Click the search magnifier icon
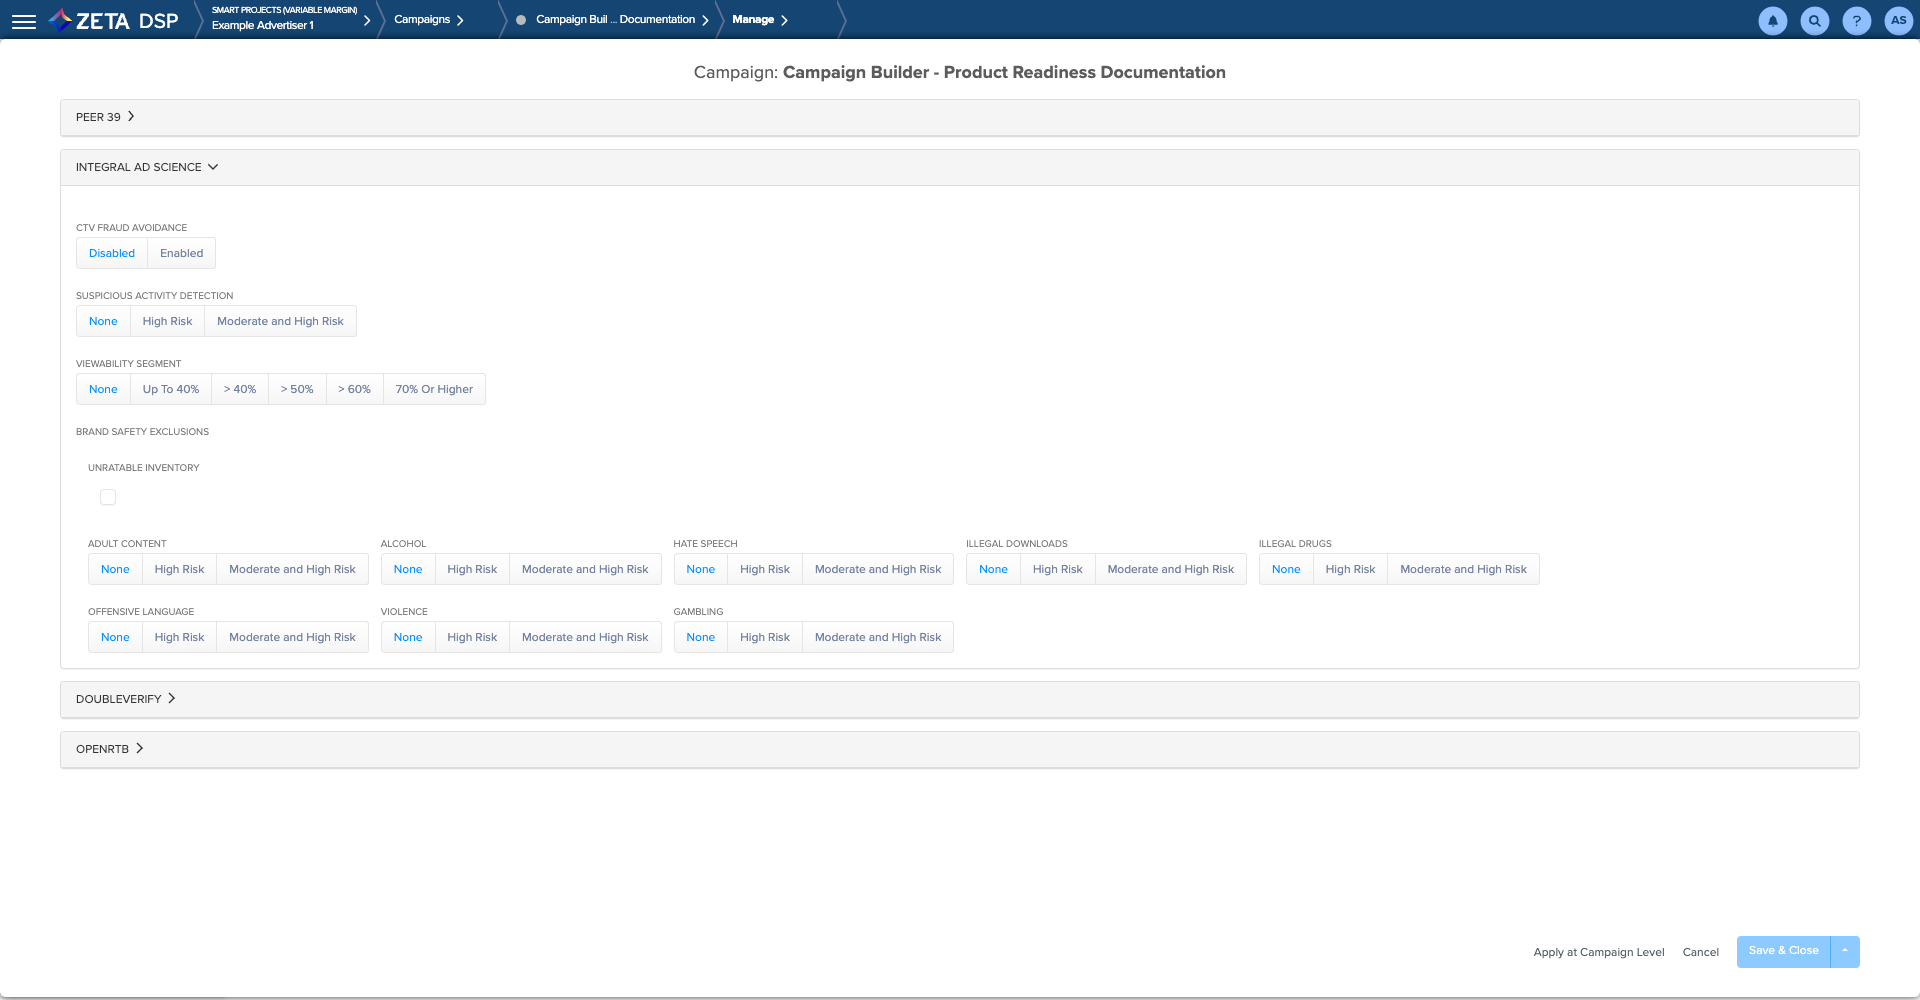 1814,21
